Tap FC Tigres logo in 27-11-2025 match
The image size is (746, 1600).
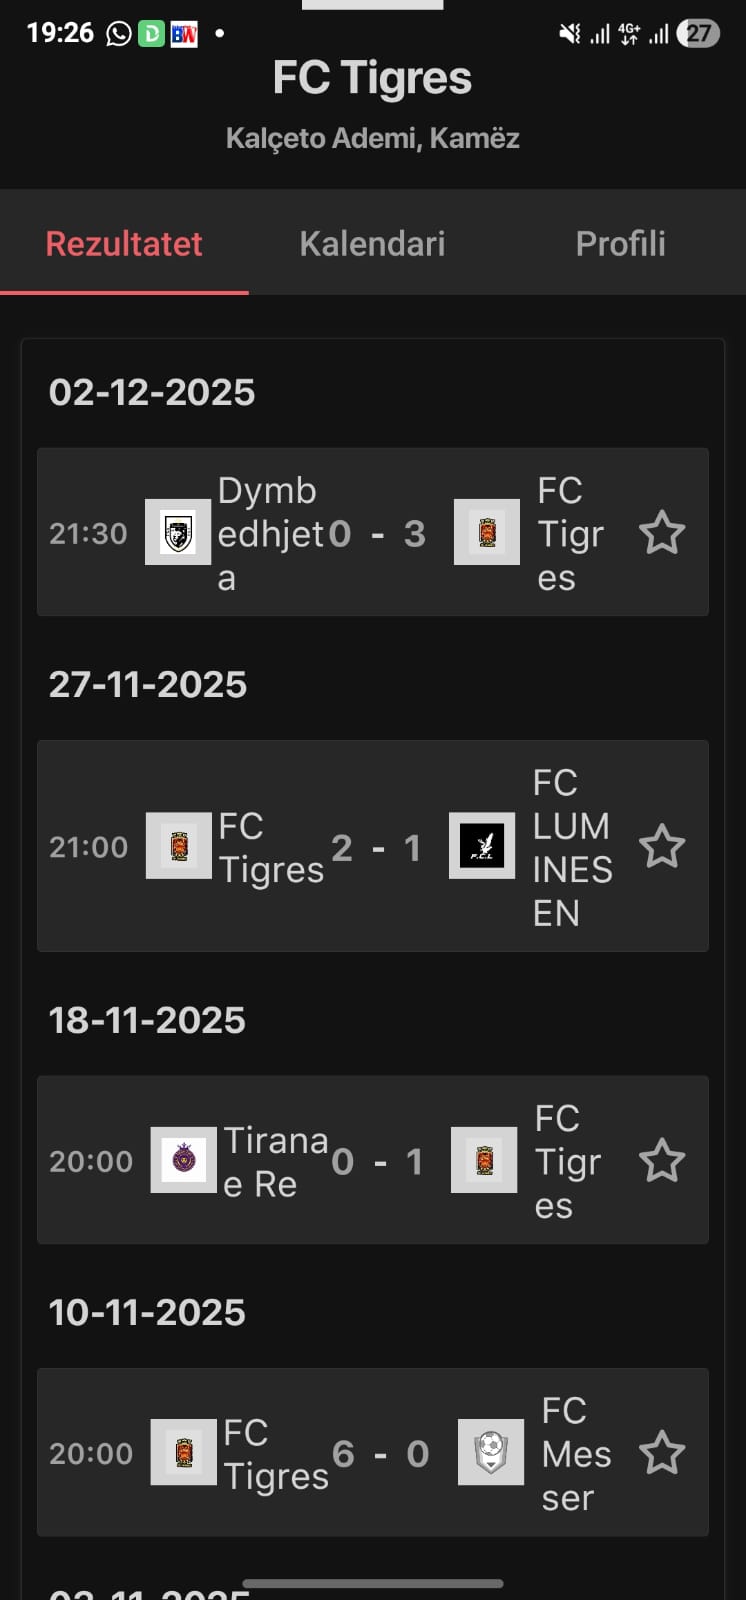click(x=179, y=846)
